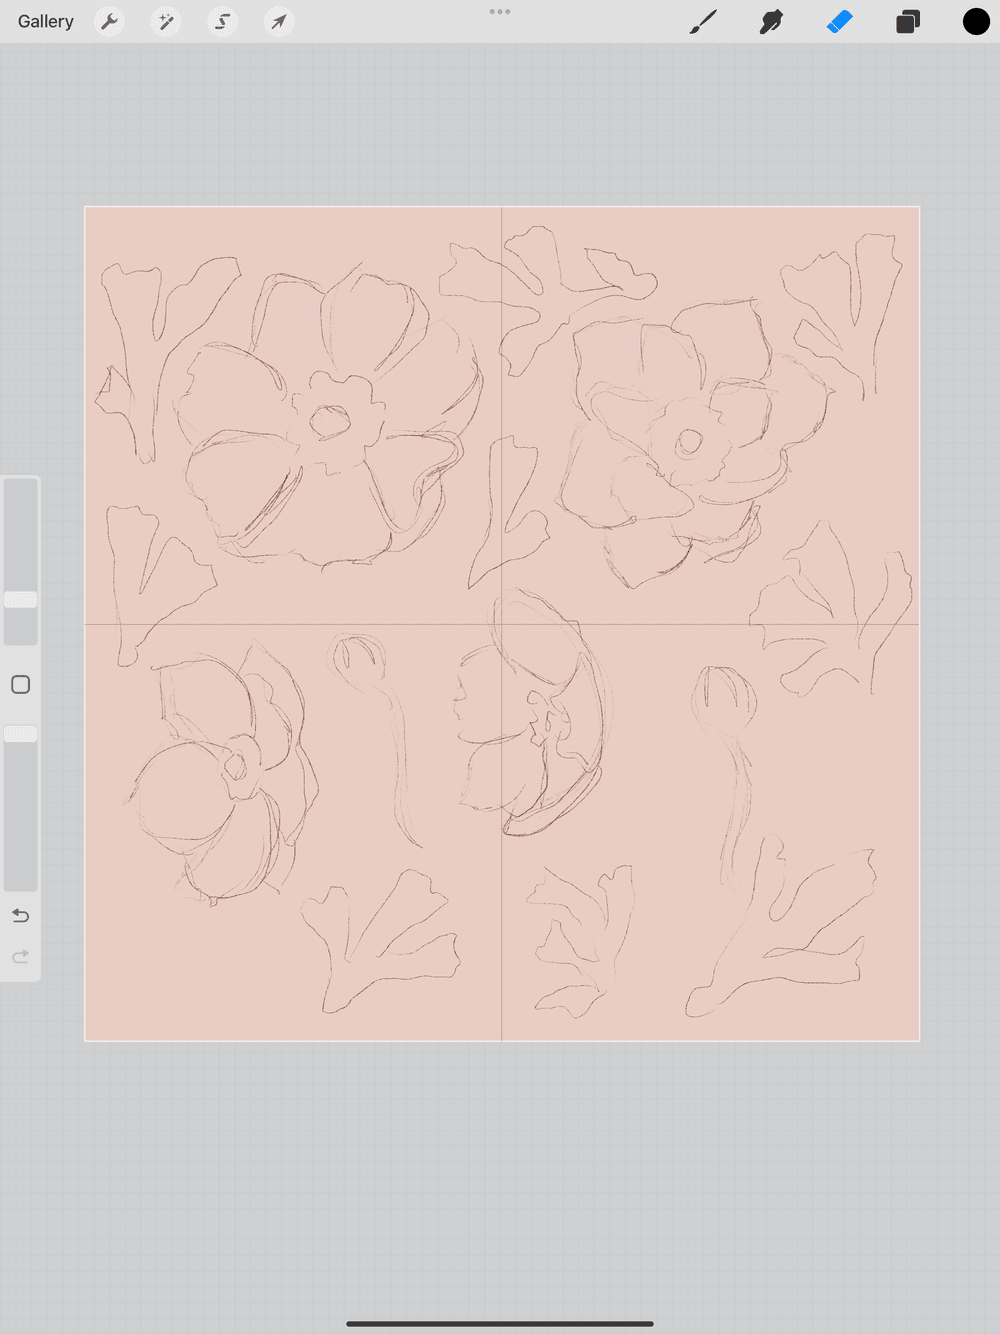The width and height of the screenshot is (1000, 1334).
Task: Open the black active color picker
Action: point(976,21)
